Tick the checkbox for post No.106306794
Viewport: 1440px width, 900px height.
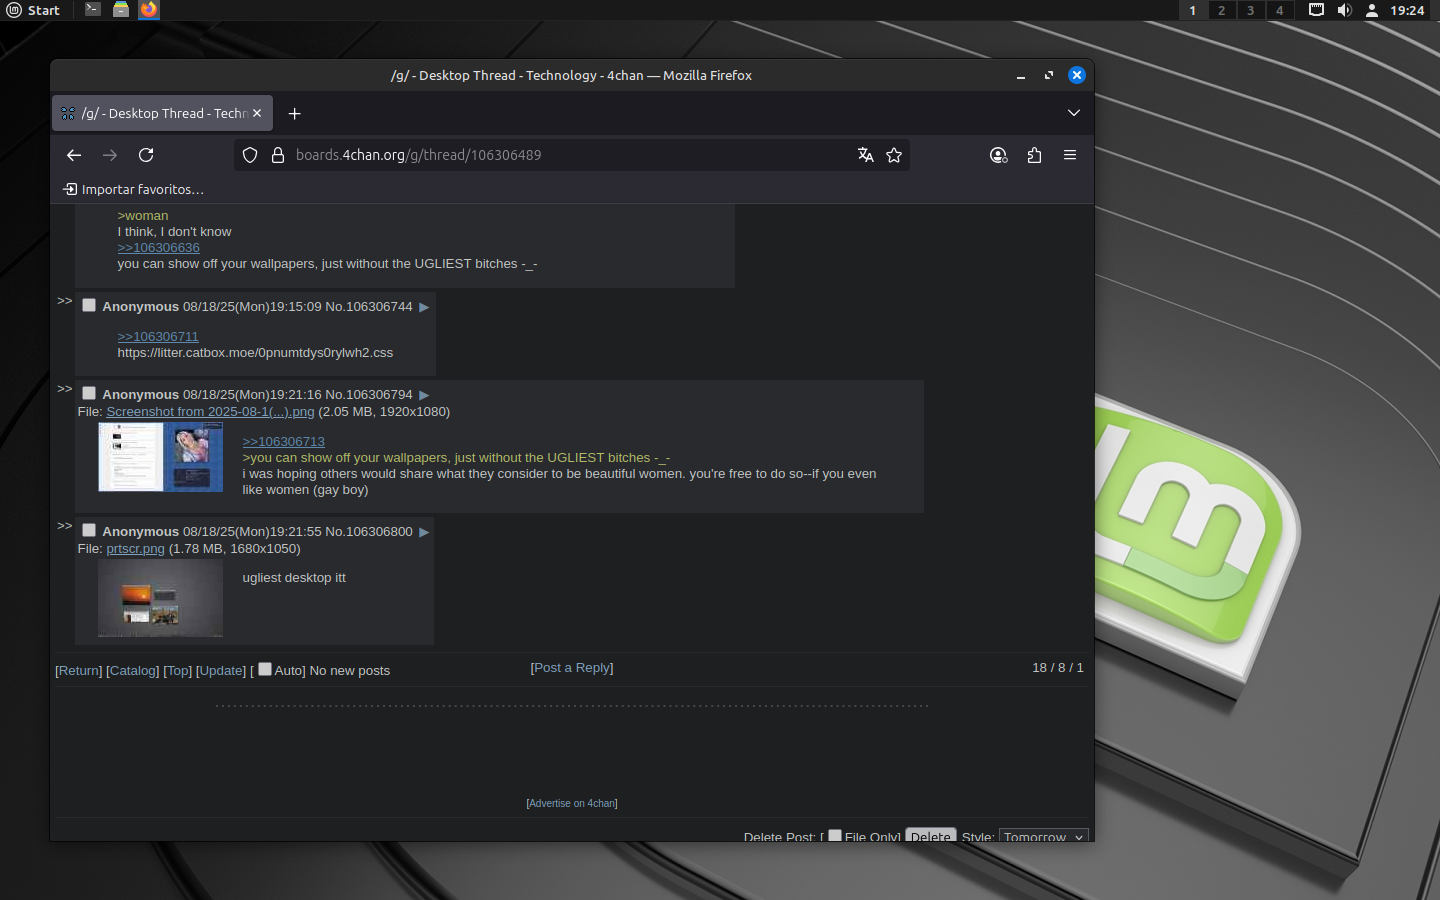tap(89, 394)
